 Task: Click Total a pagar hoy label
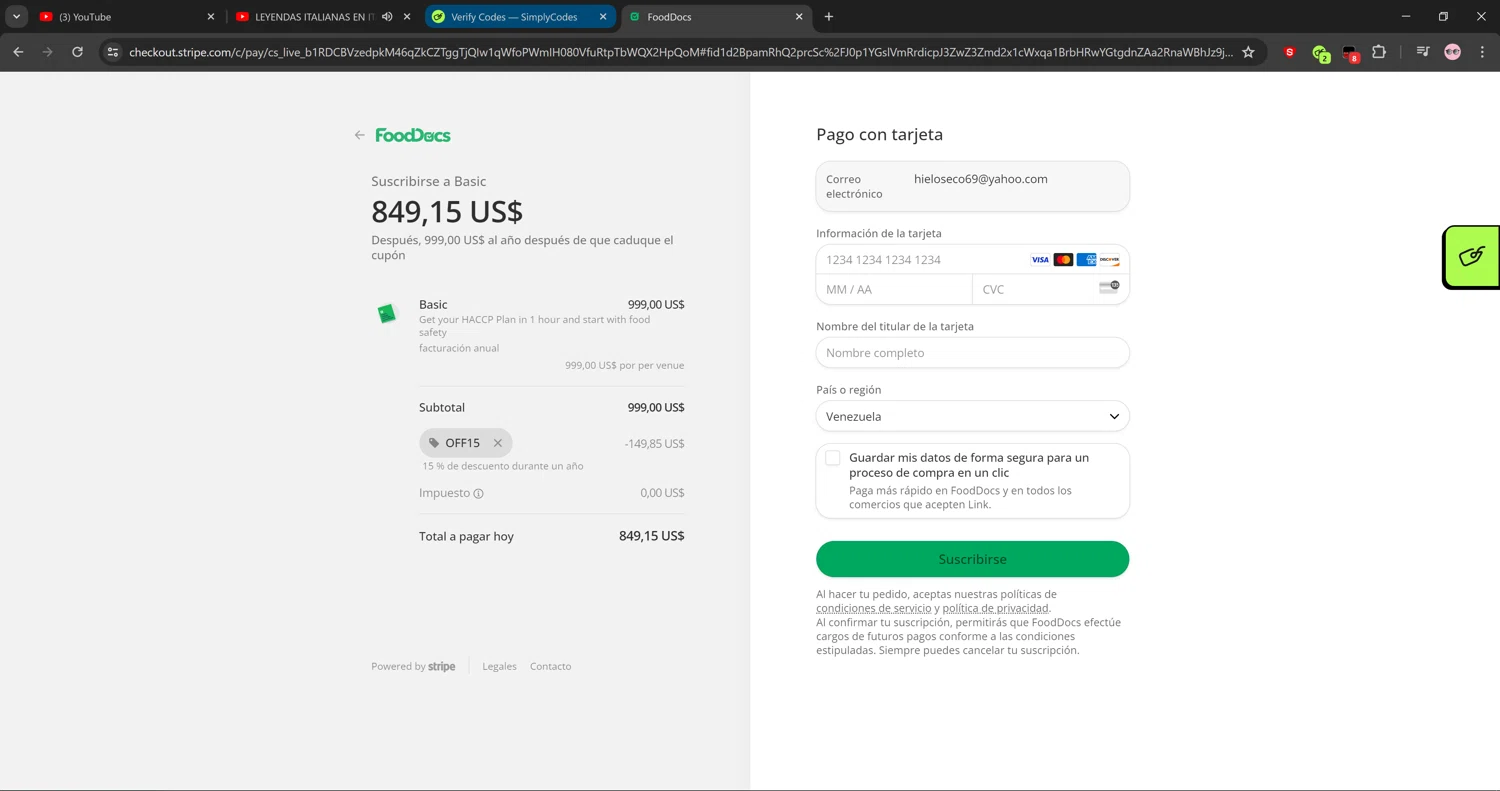(466, 537)
